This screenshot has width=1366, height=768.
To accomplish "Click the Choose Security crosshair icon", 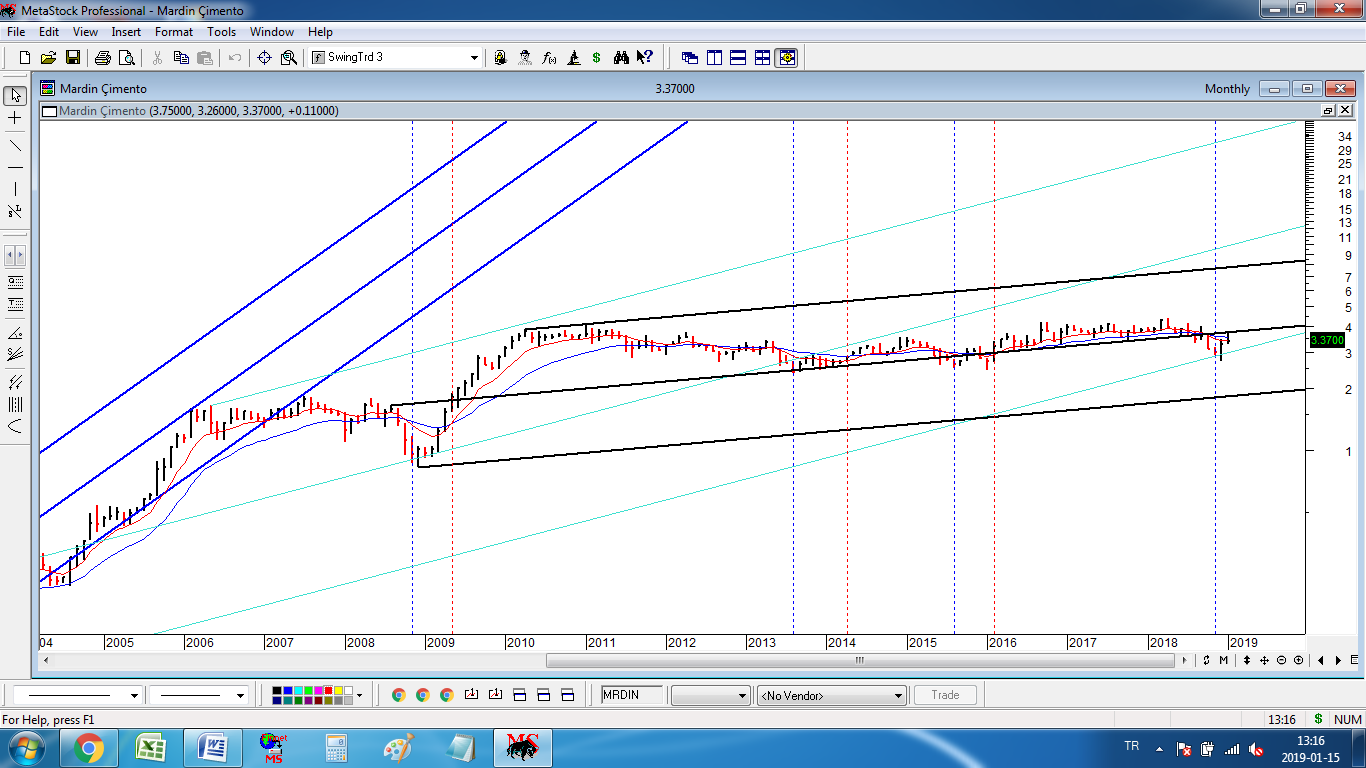I will pos(265,58).
